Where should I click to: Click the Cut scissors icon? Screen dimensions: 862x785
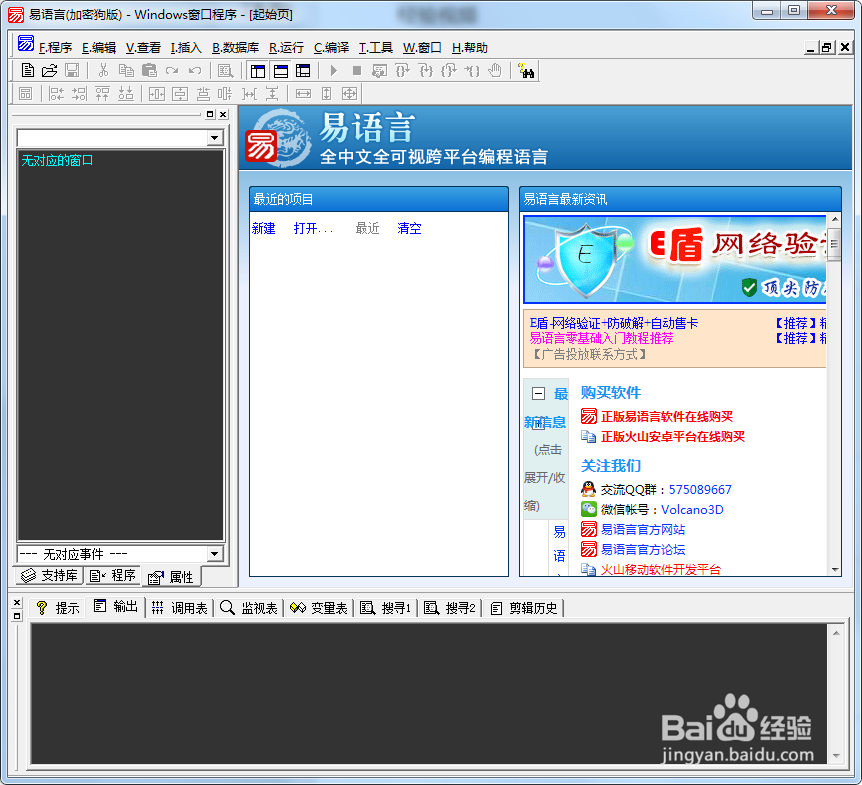[x=103, y=70]
